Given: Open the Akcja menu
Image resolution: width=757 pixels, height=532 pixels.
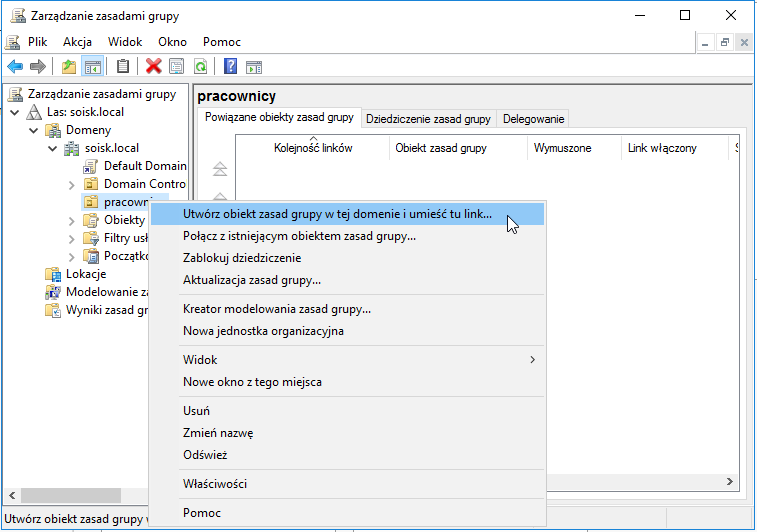Looking at the screenshot, I should tap(77, 42).
